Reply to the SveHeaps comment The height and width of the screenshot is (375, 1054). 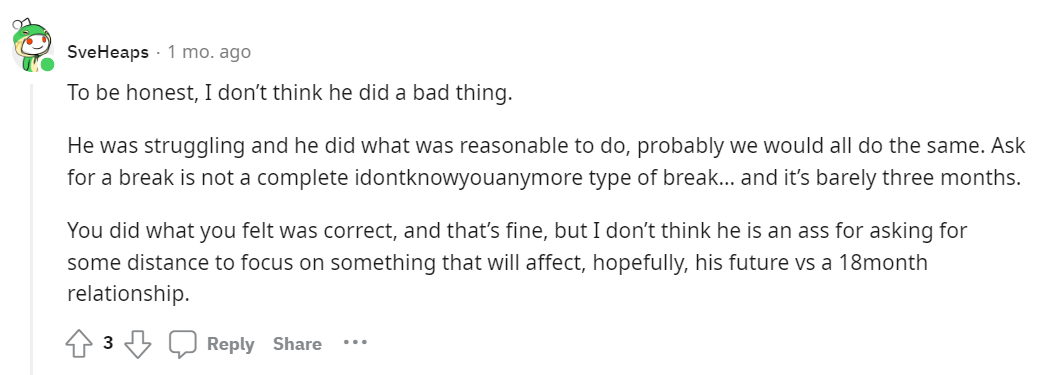[231, 344]
